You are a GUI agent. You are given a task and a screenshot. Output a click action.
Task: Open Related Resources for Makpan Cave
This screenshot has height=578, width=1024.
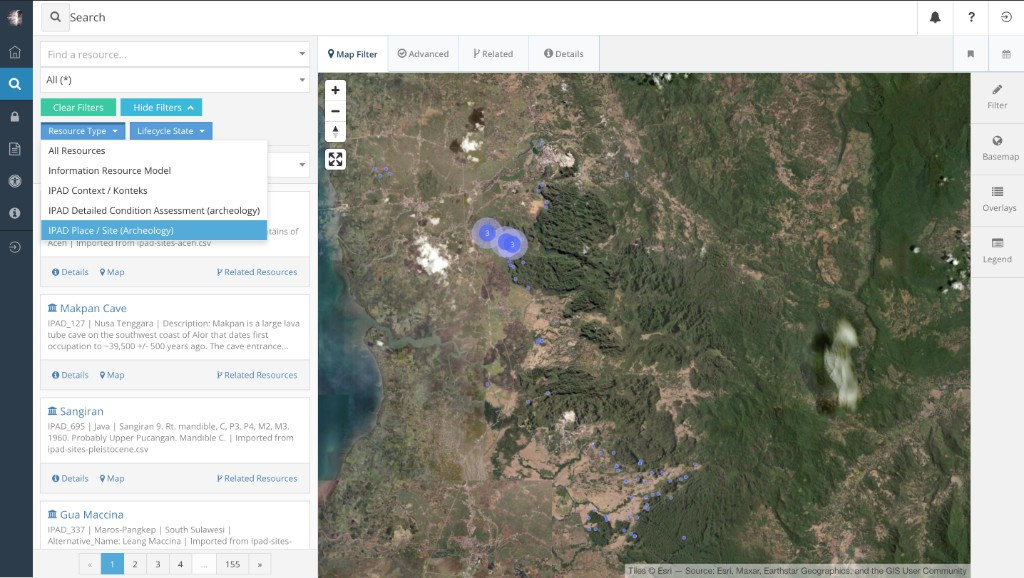tap(257, 375)
